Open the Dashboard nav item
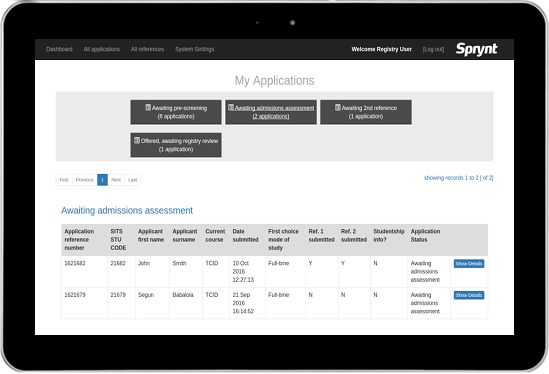 point(59,49)
